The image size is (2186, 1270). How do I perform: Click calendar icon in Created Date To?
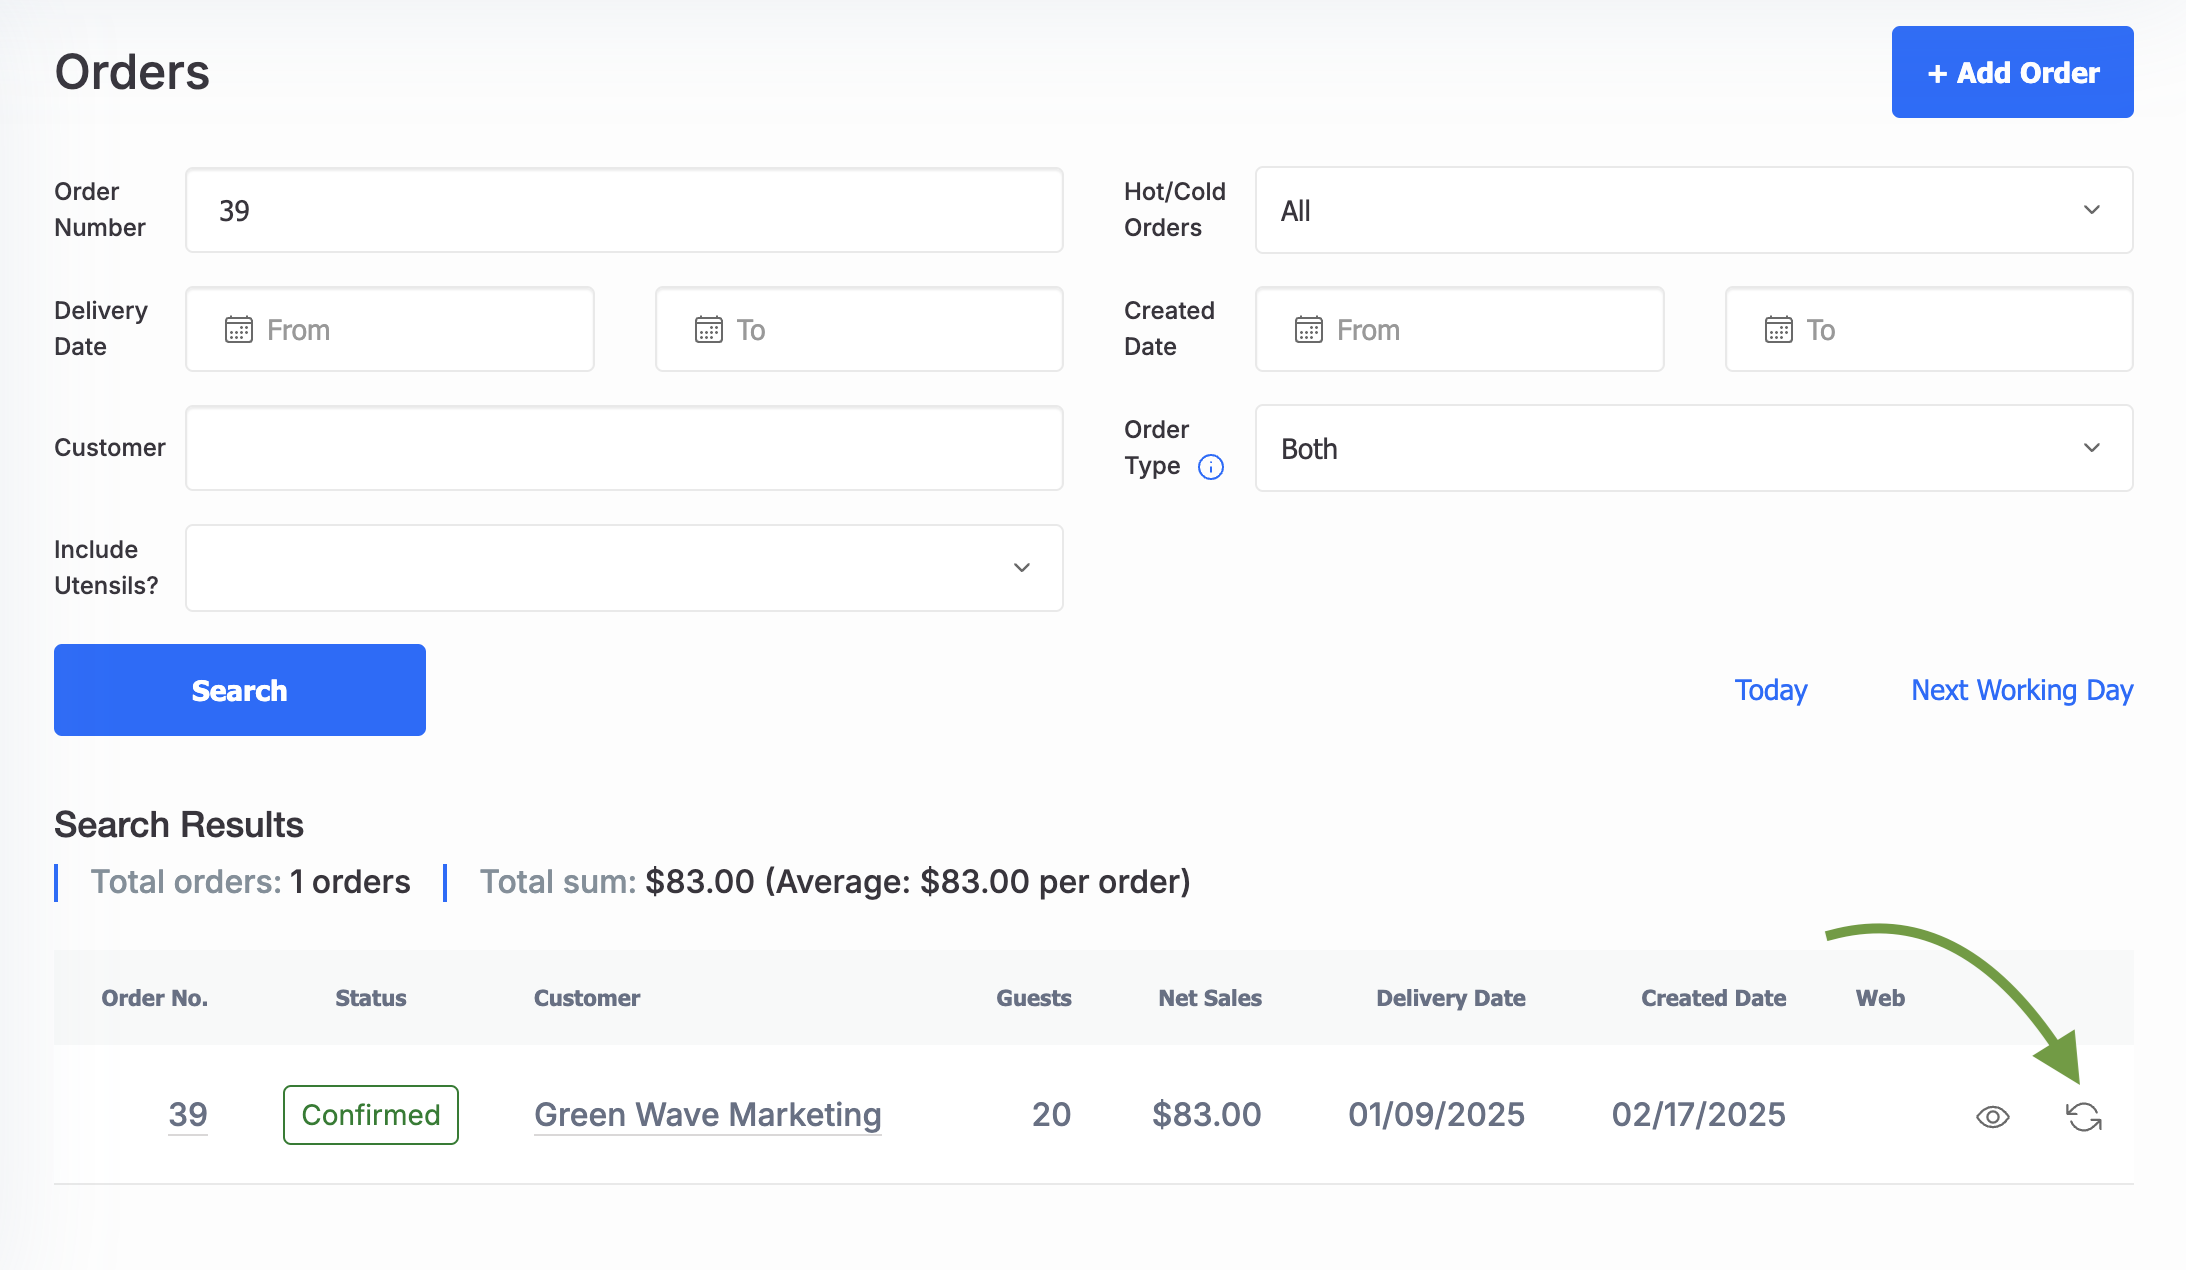coord(1779,330)
